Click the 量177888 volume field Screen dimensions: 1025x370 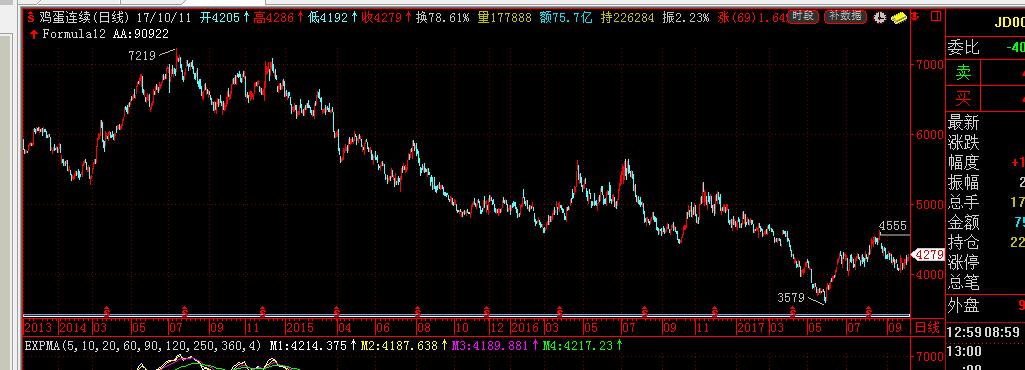(505, 18)
